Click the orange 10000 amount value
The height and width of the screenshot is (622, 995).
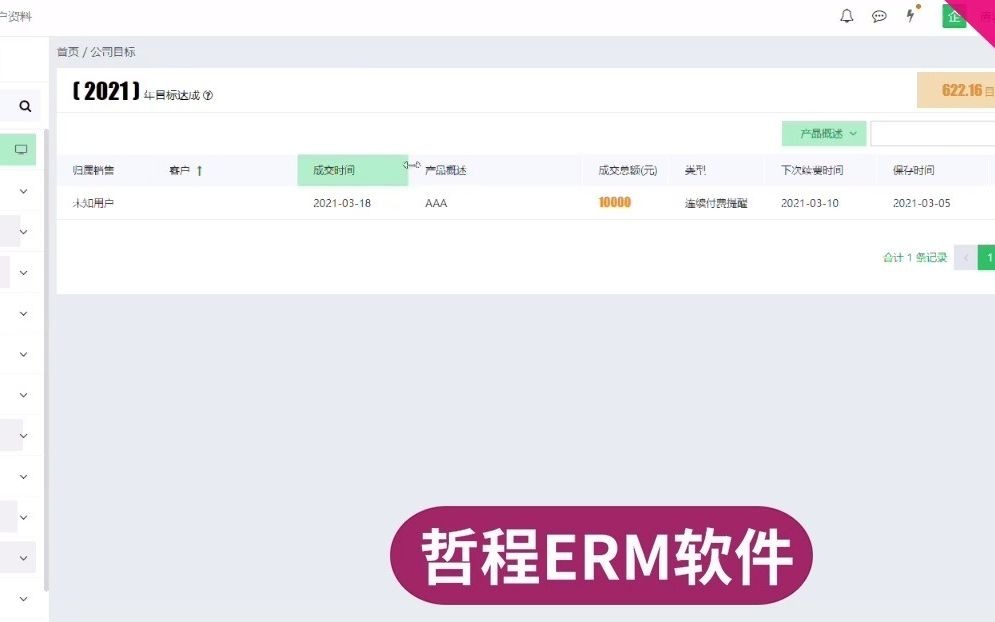tap(613, 202)
